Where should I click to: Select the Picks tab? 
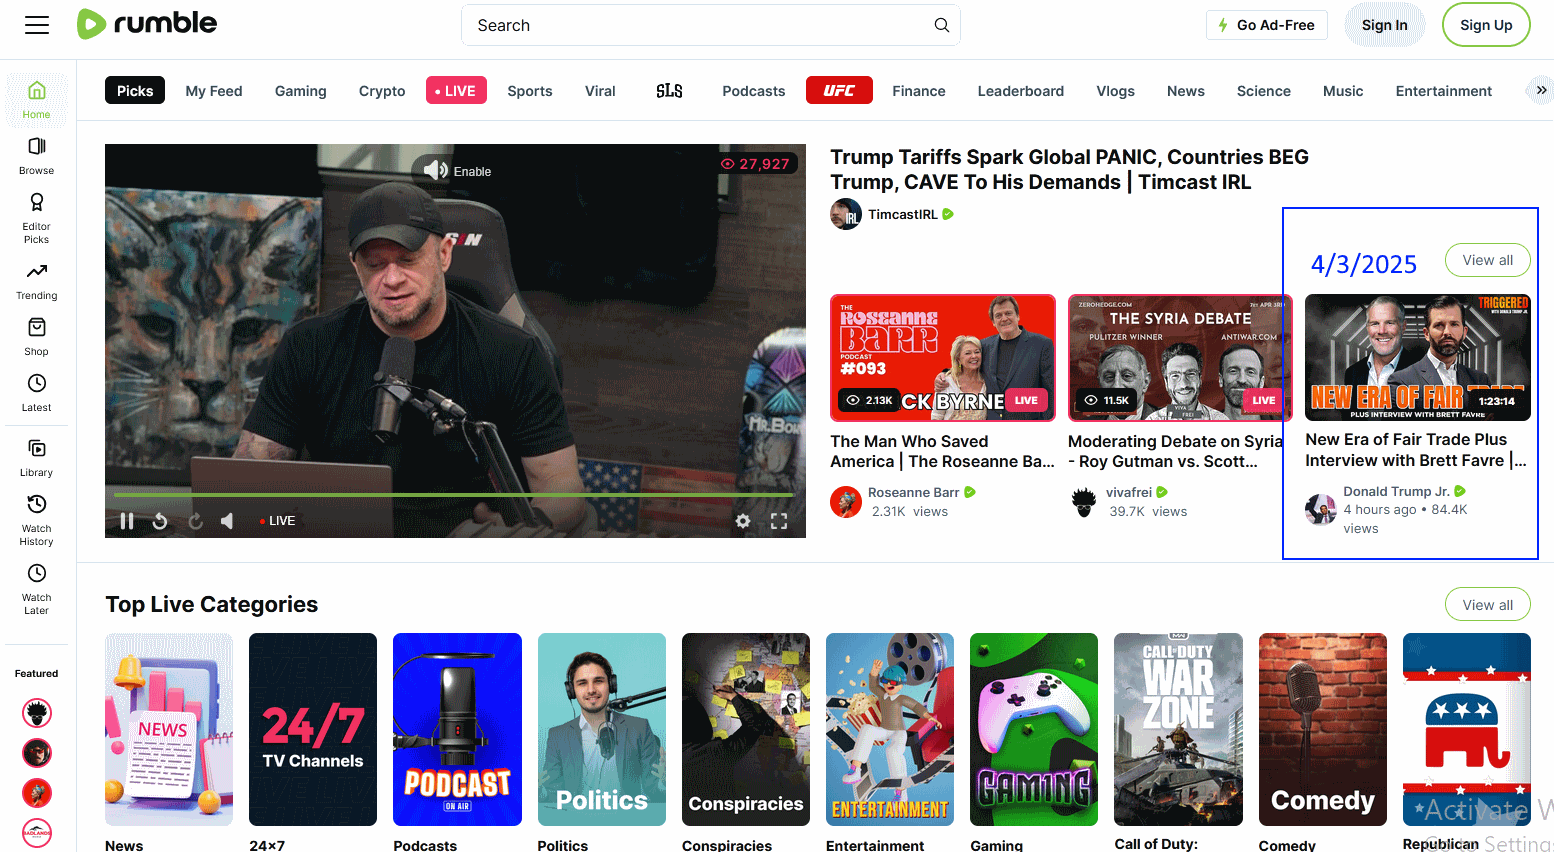pyautogui.click(x=135, y=91)
